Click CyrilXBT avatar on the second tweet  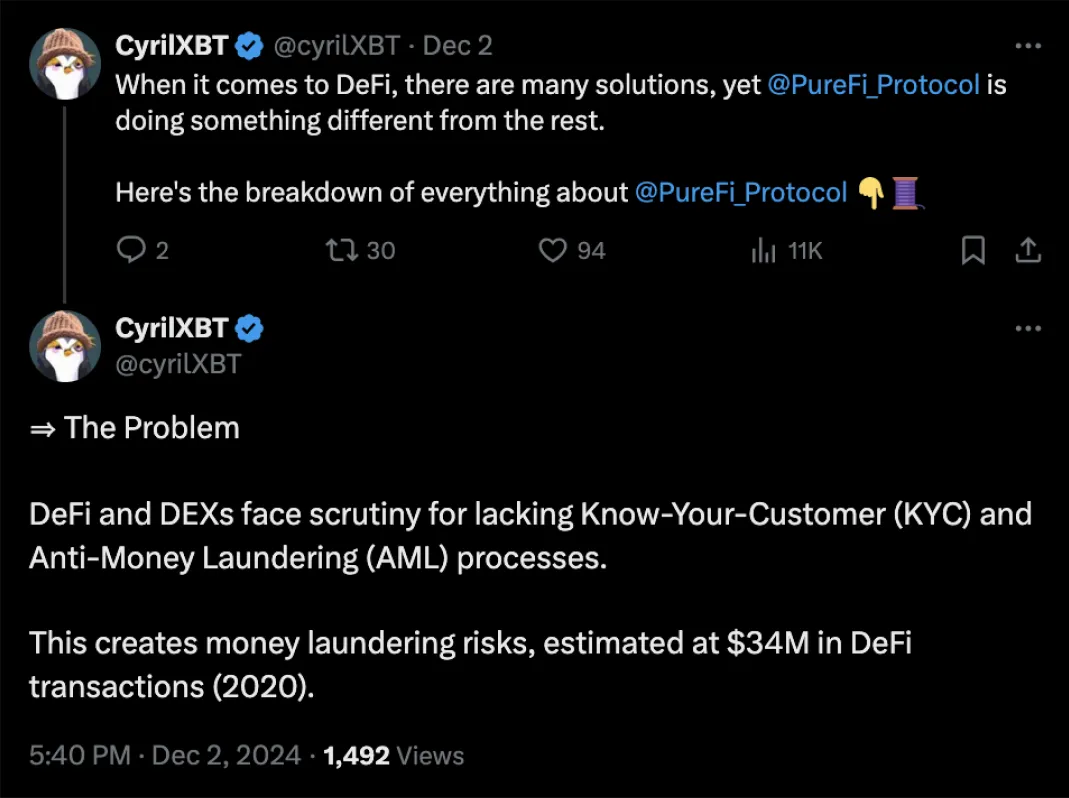pos(65,346)
